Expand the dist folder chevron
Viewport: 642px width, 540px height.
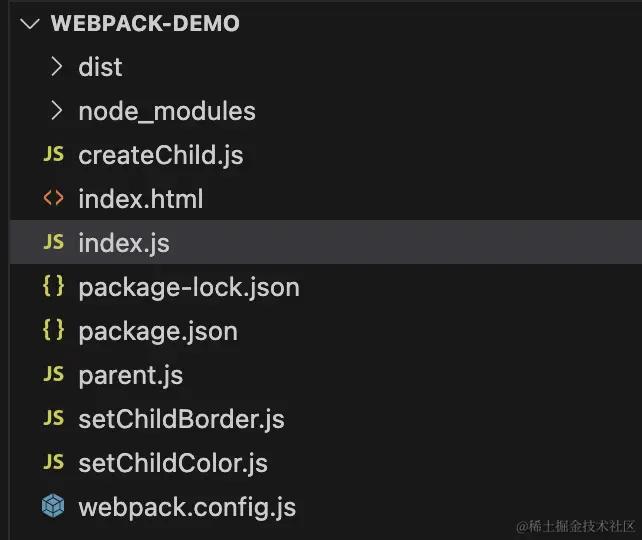pyautogui.click(x=57, y=66)
